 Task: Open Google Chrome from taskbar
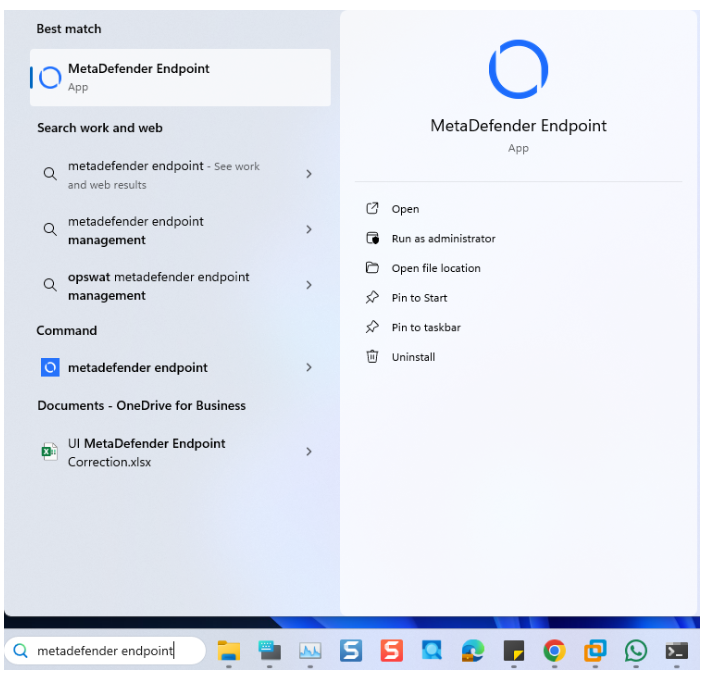point(554,651)
